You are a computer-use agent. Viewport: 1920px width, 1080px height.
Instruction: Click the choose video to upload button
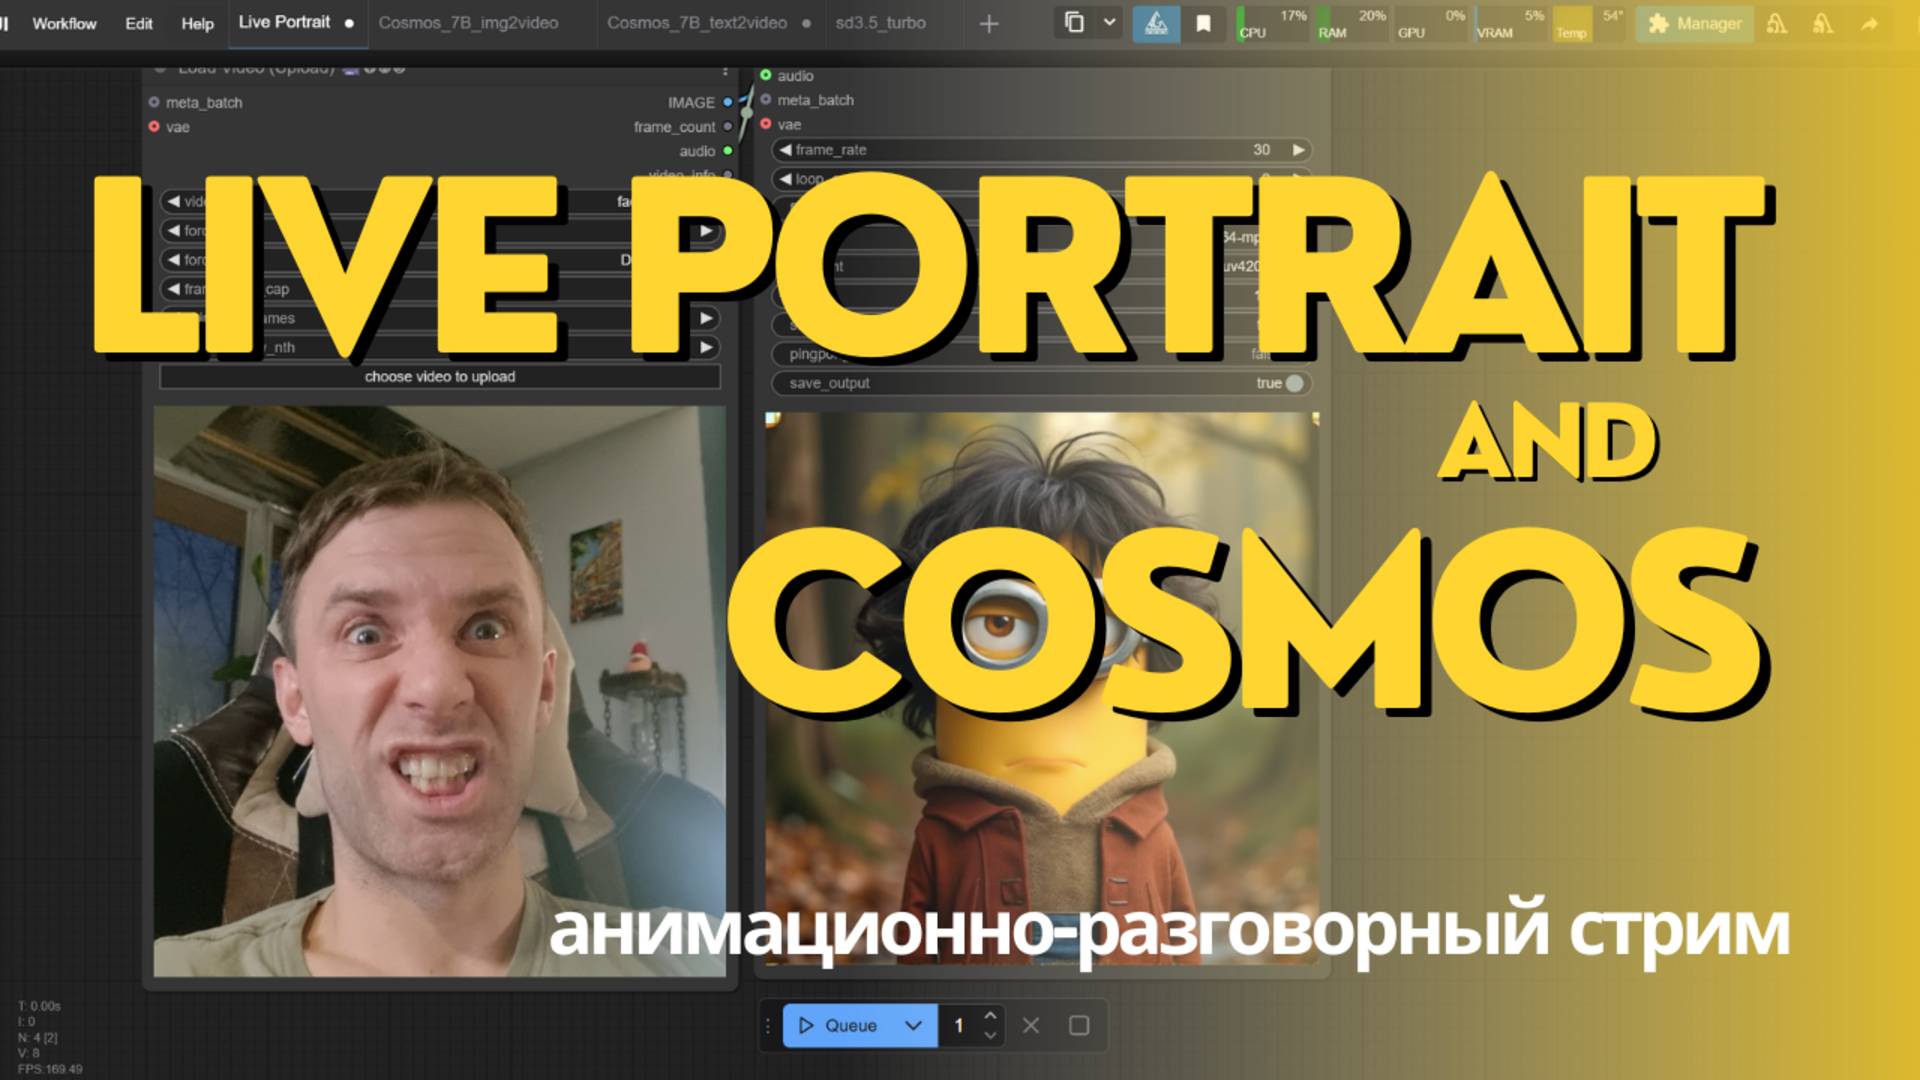coord(439,377)
